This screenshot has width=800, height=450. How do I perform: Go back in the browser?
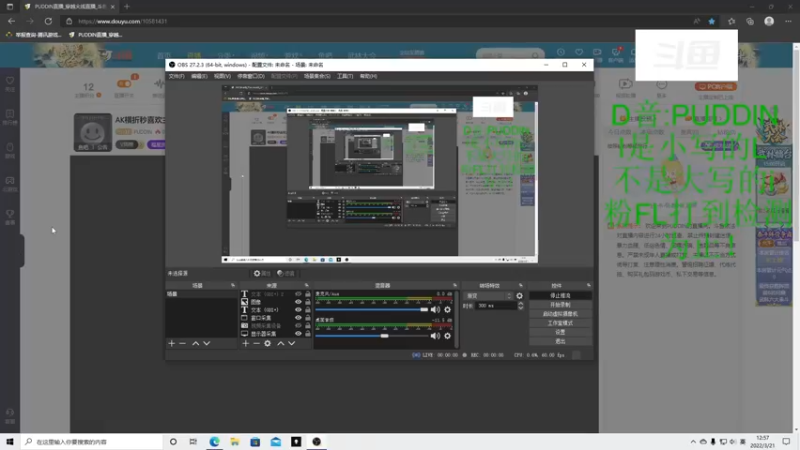point(11,21)
